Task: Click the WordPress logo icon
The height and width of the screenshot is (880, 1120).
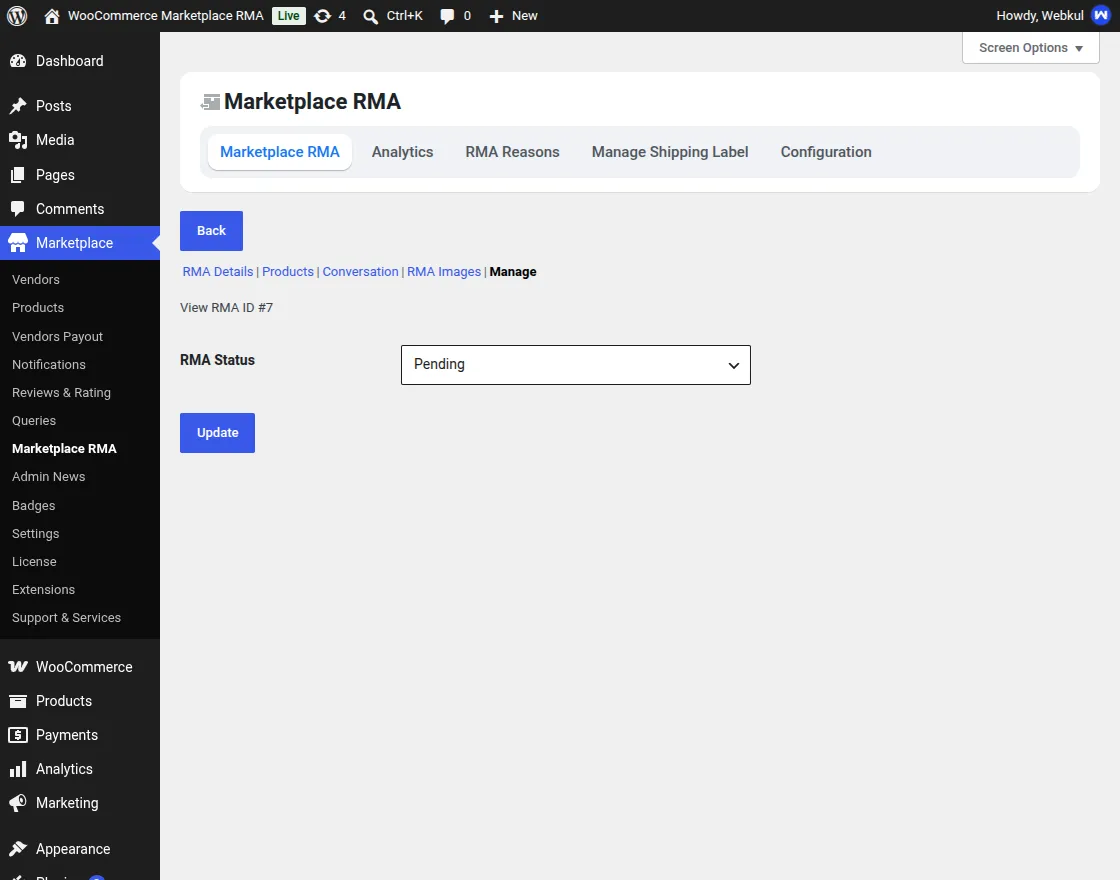Action: coord(17,16)
